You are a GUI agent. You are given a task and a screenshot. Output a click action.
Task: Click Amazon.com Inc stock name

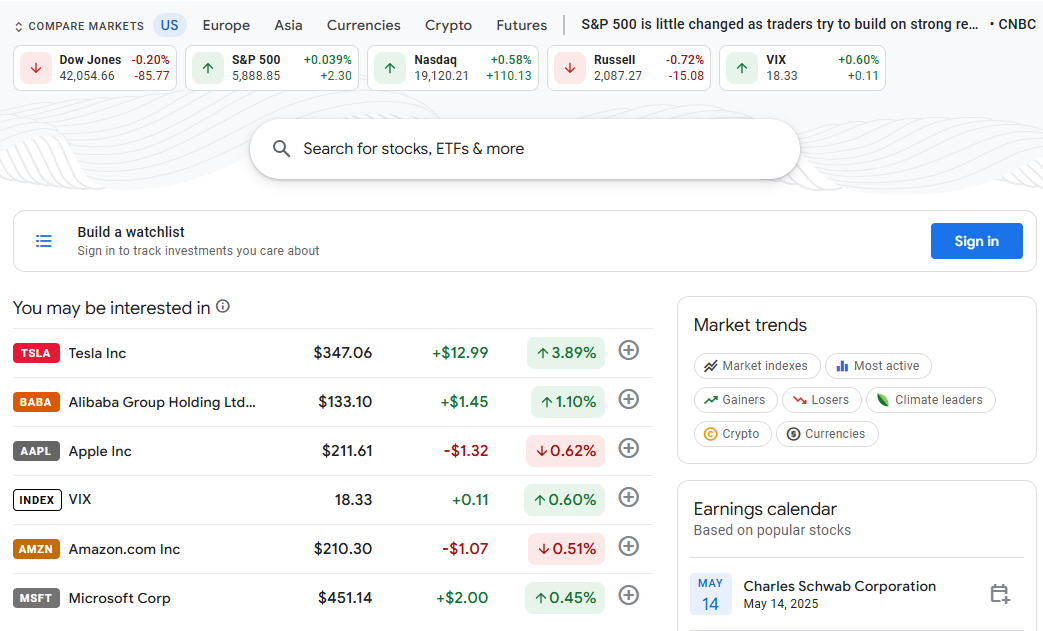[124, 549]
